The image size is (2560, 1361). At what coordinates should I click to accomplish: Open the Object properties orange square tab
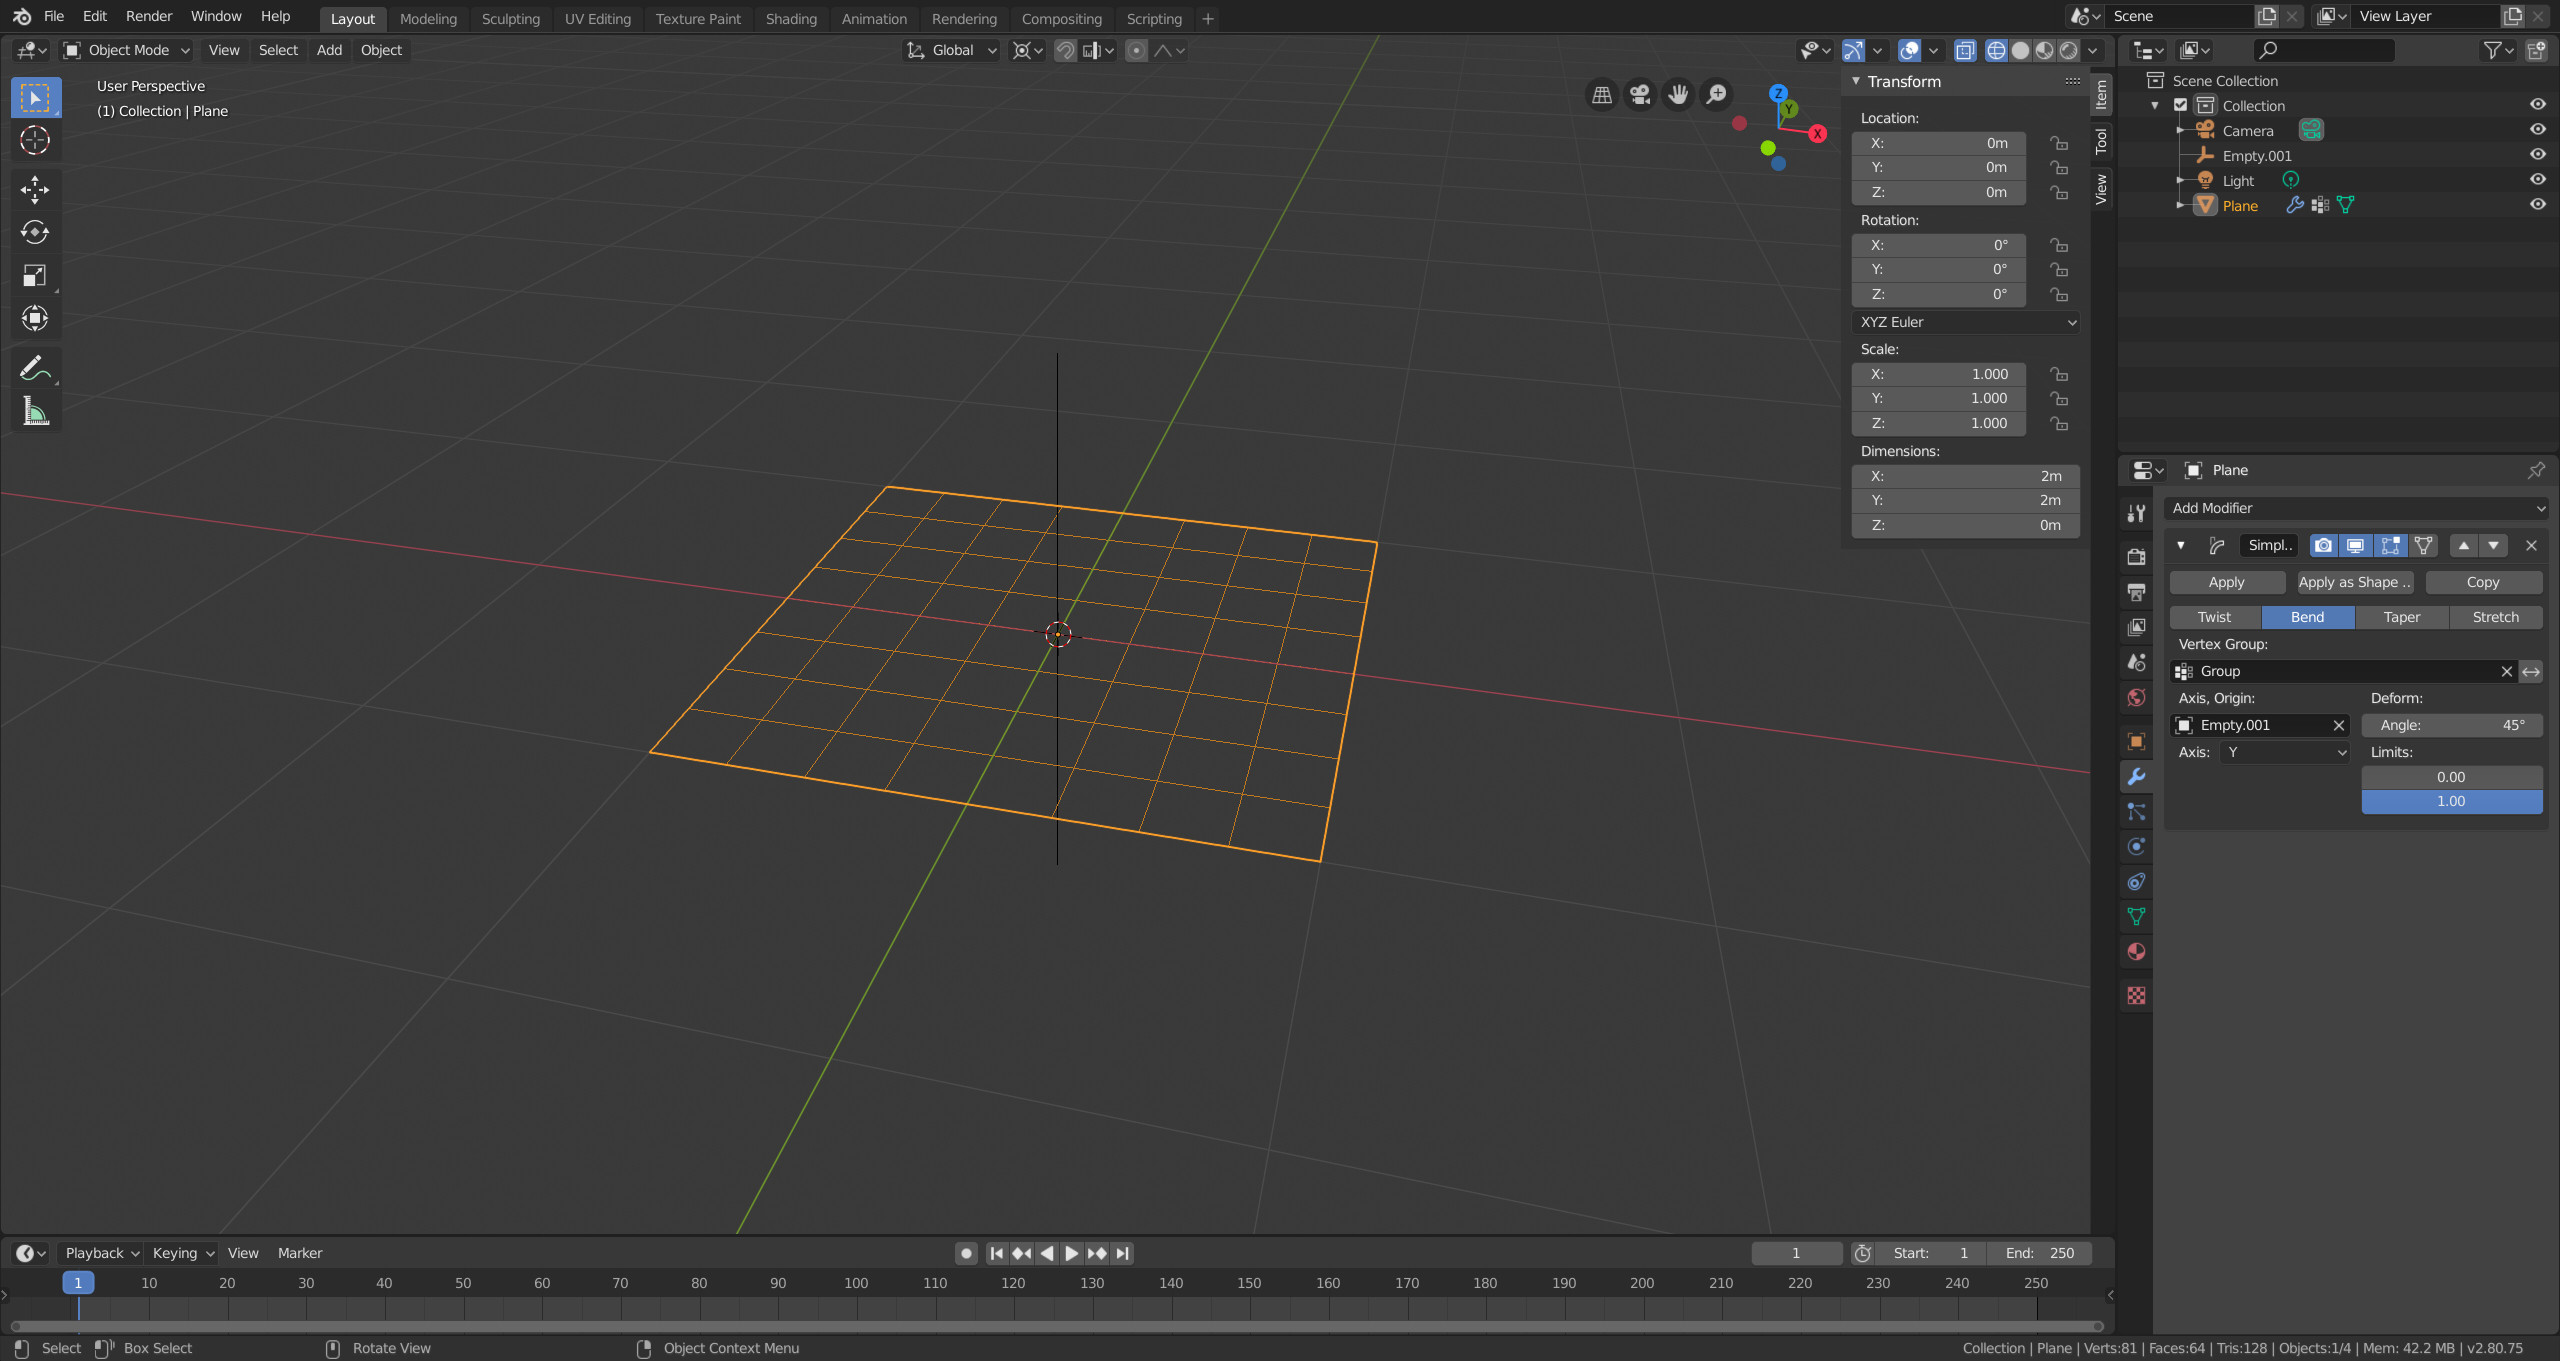(2137, 741)
